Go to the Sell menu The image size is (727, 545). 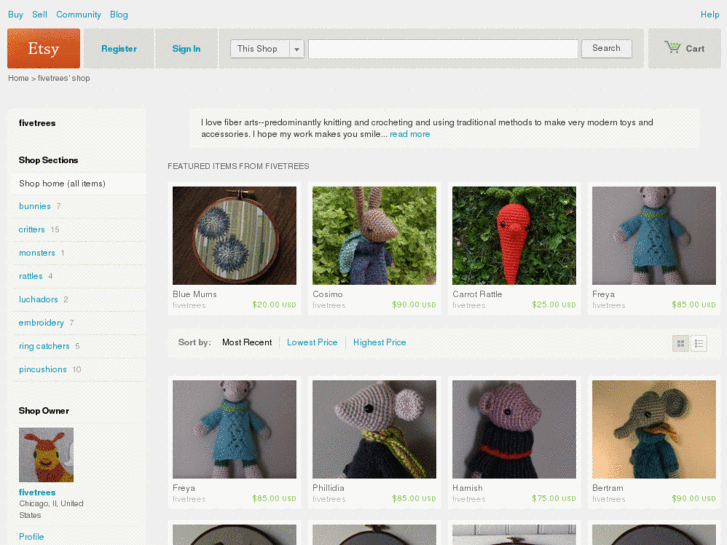(40, 14)
